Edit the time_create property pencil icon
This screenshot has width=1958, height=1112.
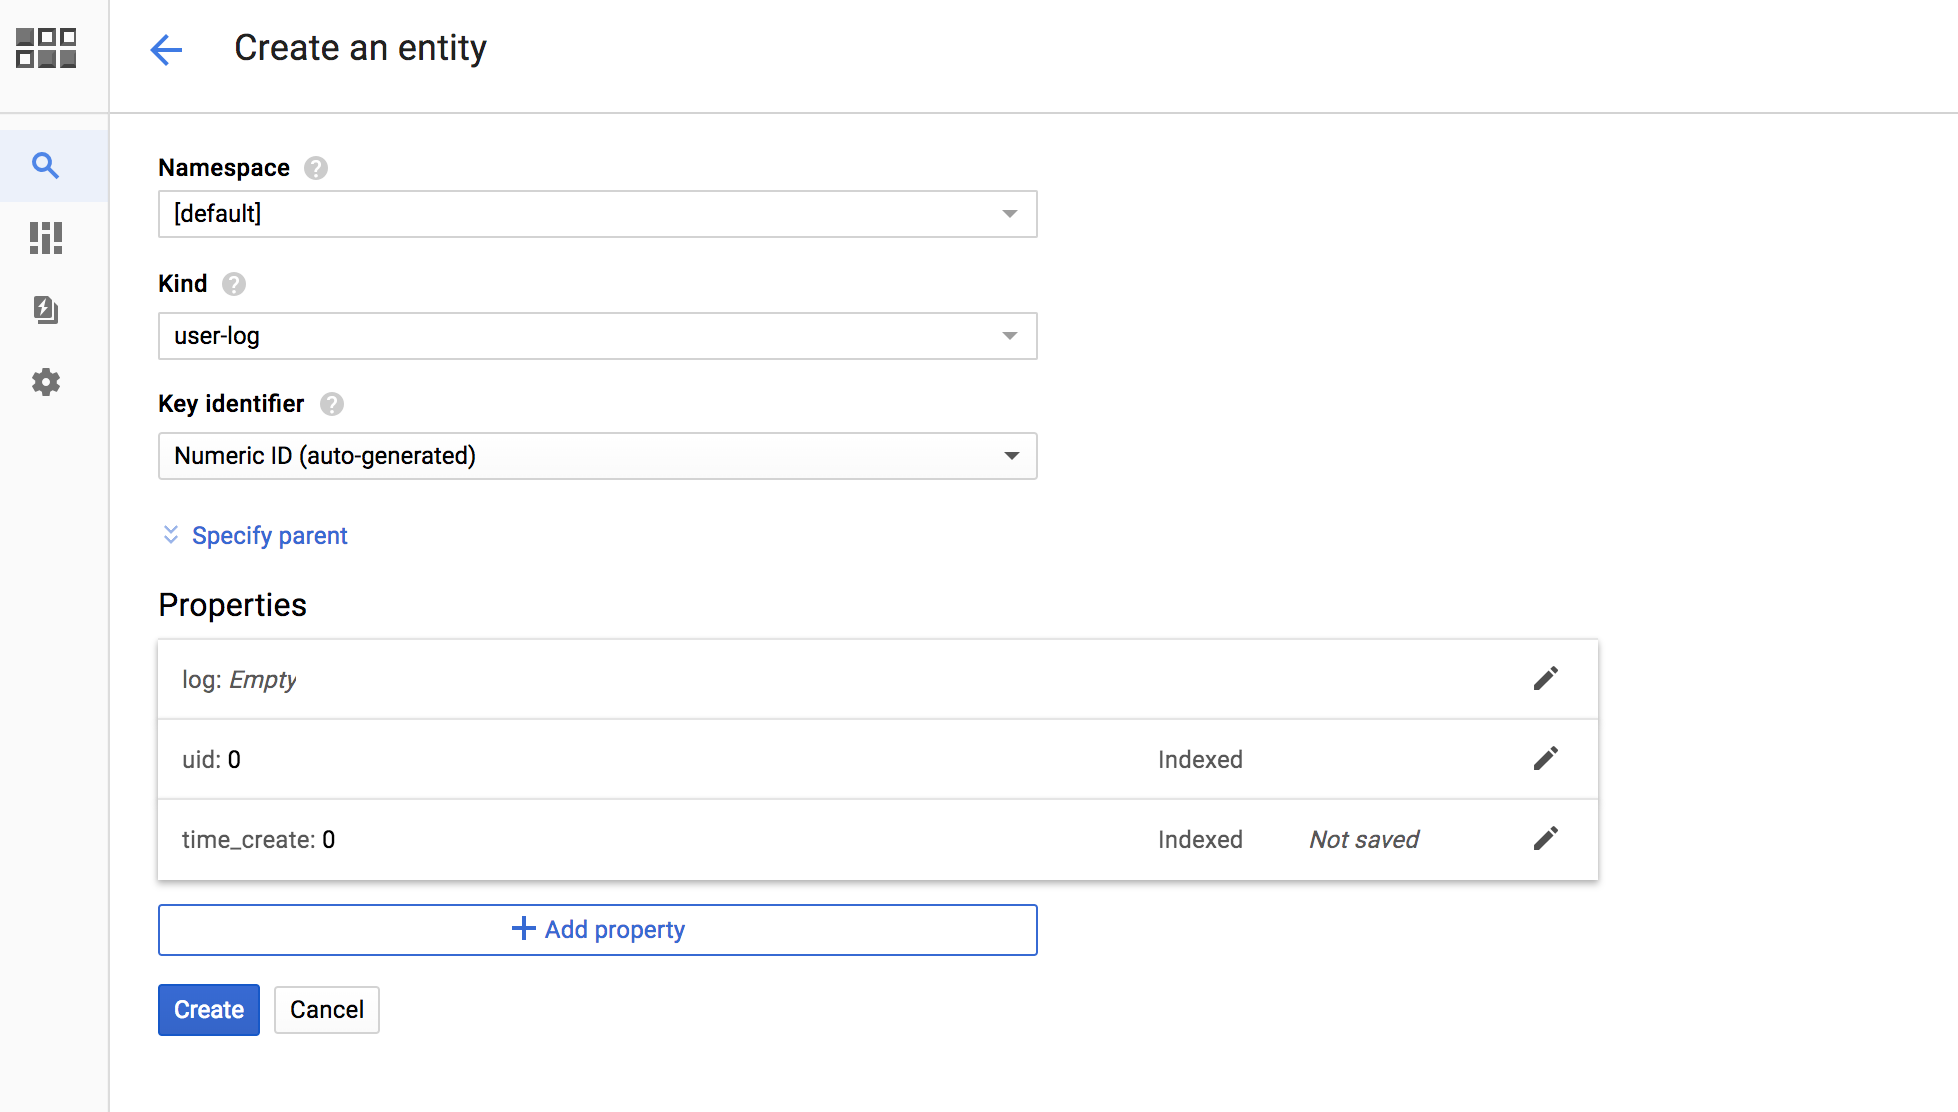tap(1545, 839)
